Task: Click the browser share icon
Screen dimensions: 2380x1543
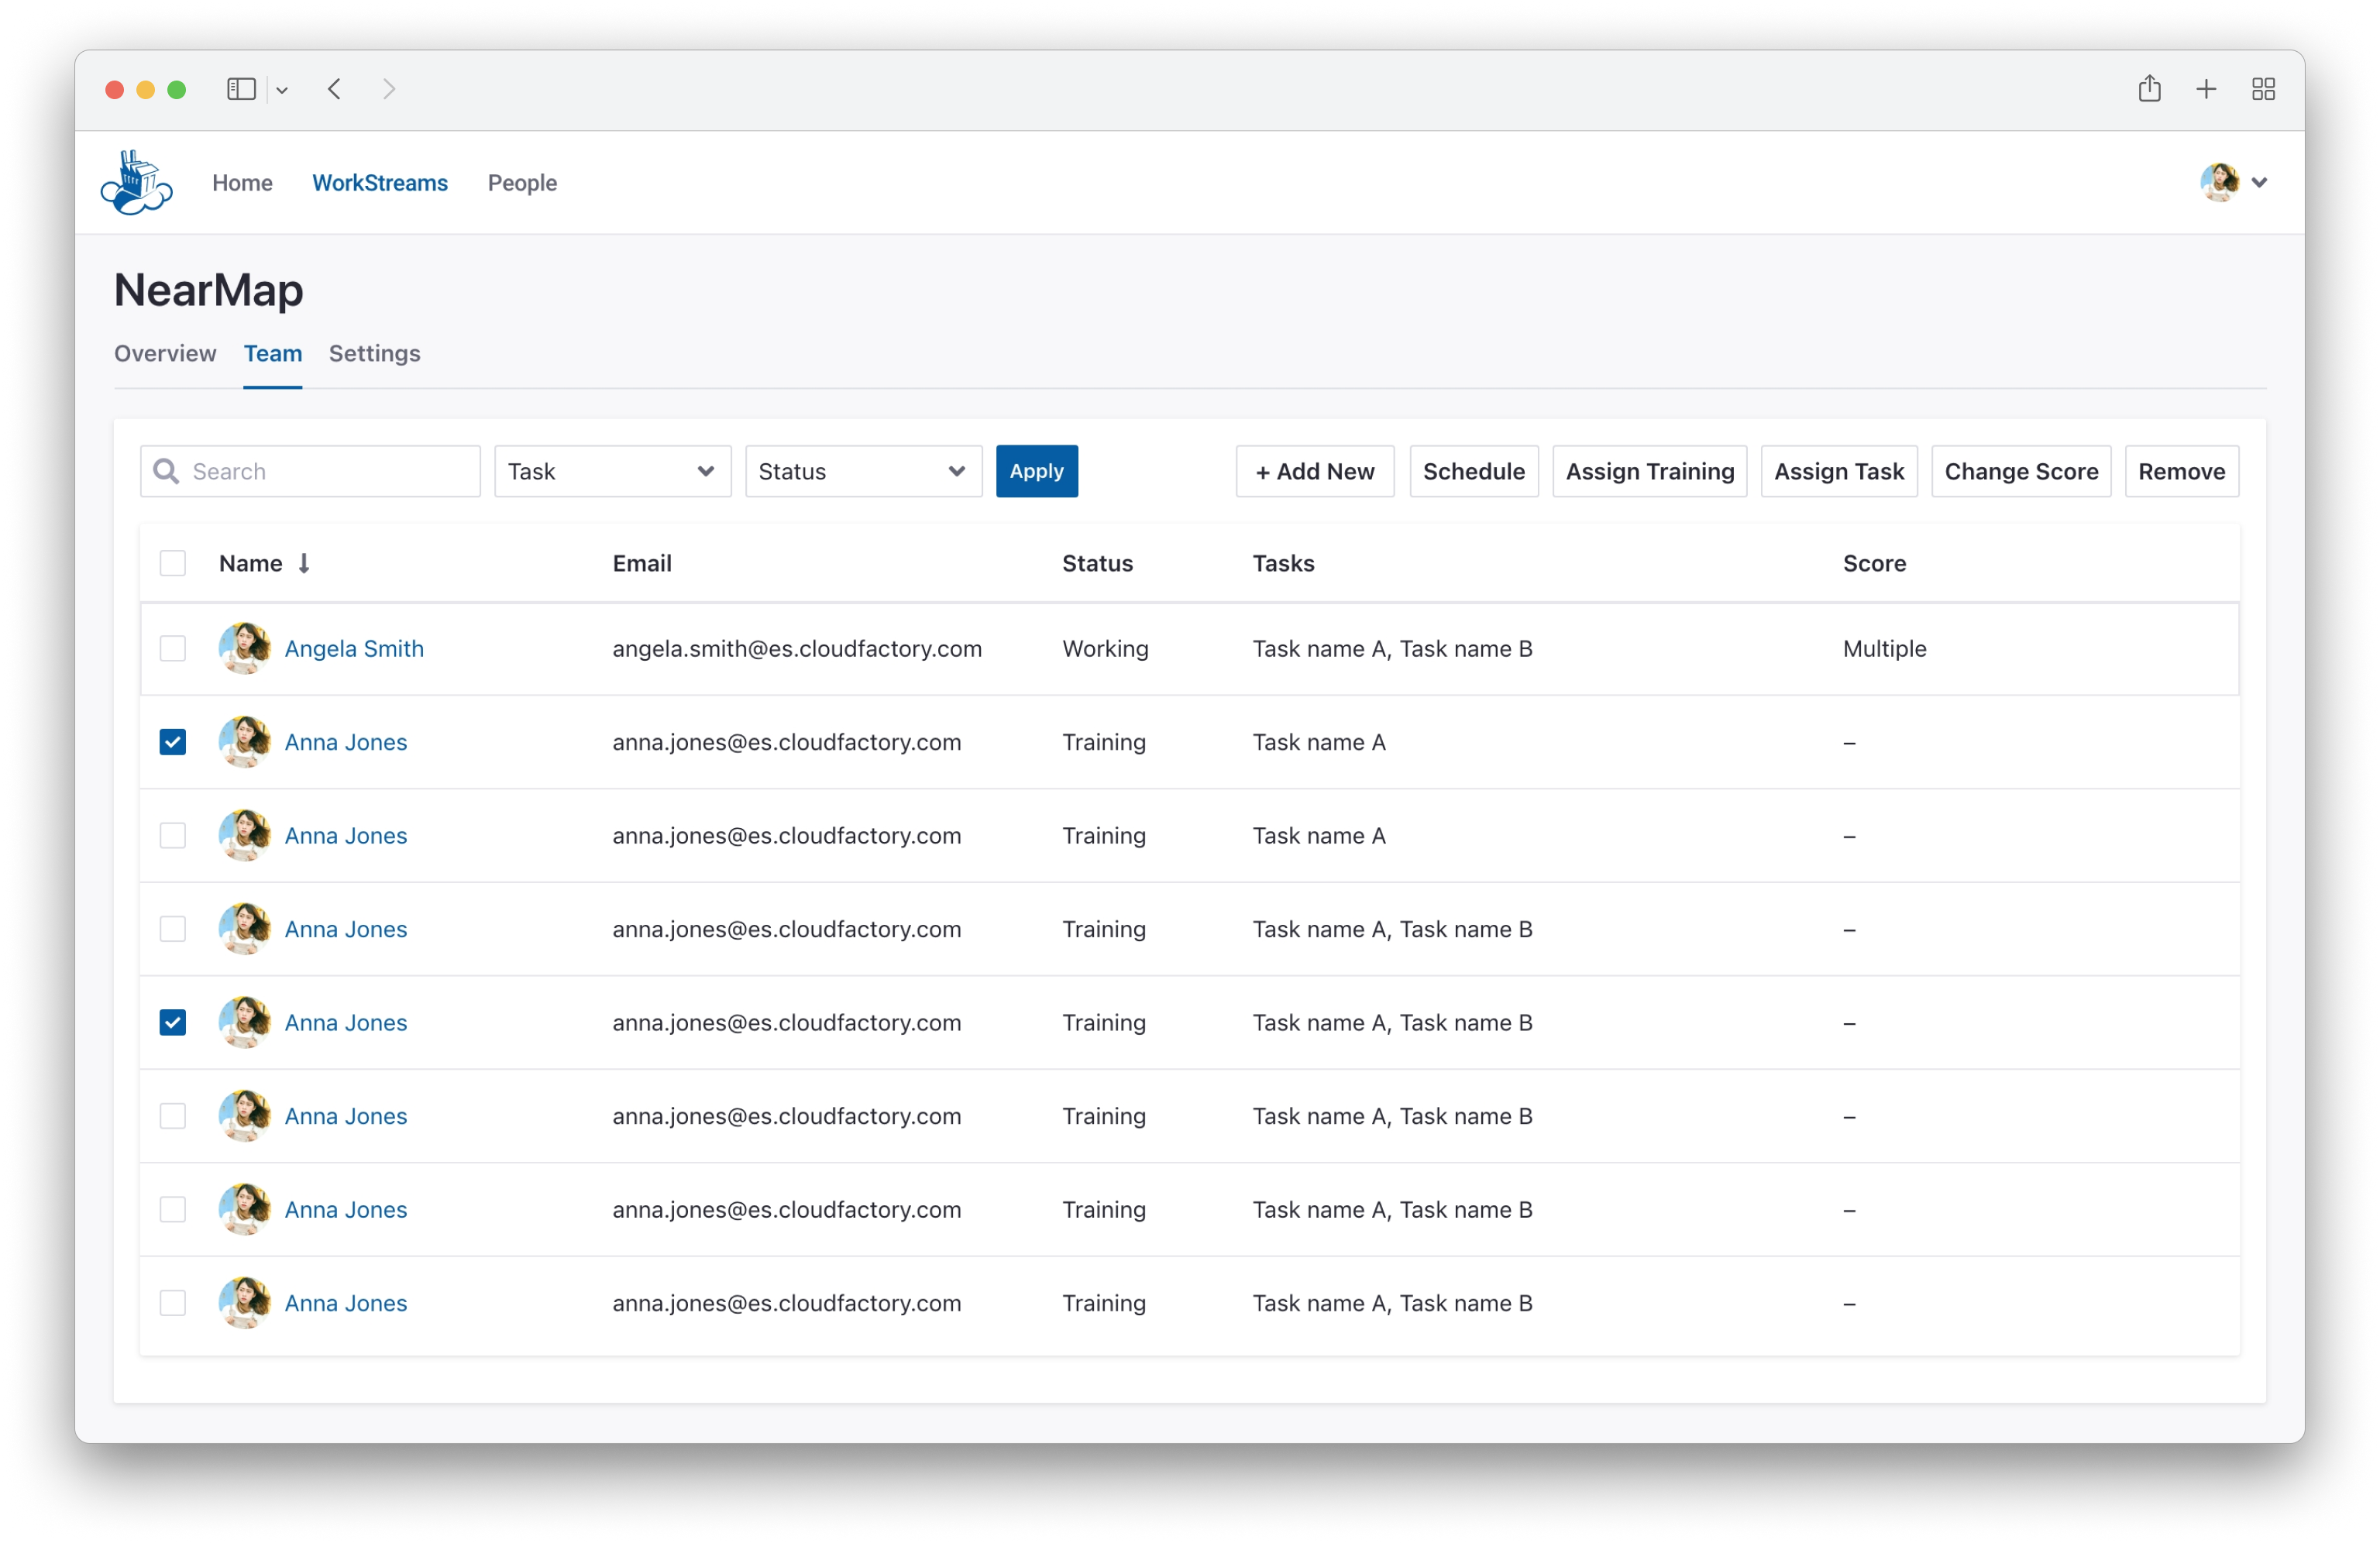Action: (2149, 88)
